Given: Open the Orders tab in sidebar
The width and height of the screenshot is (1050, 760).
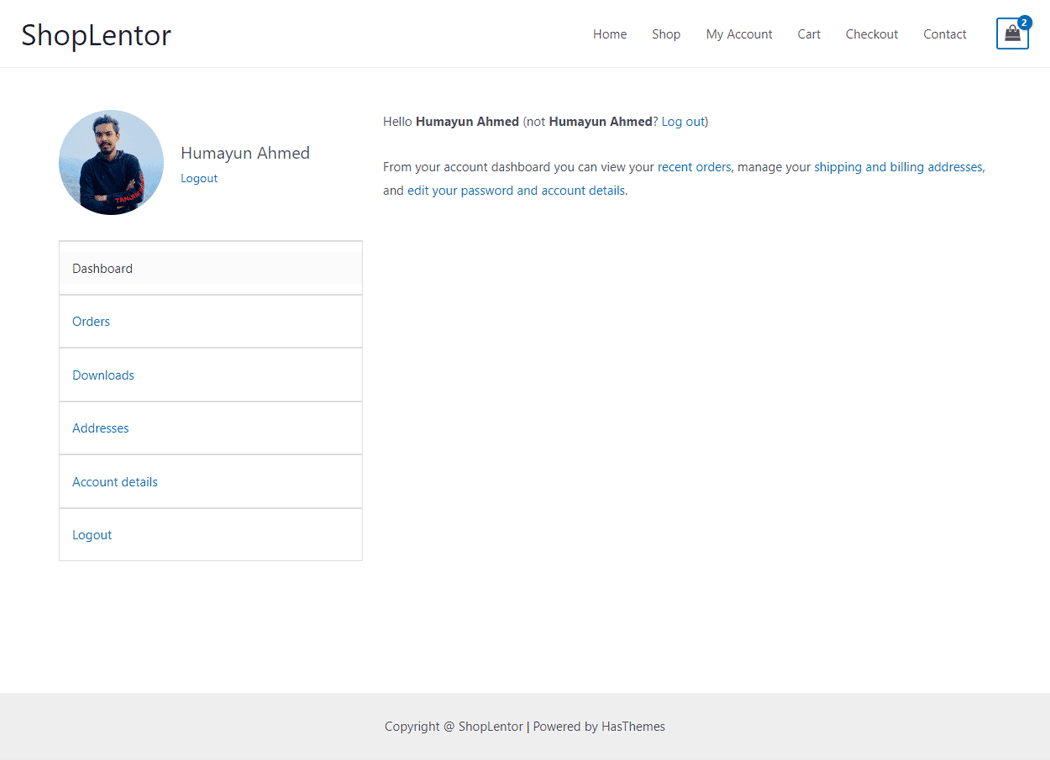Looking at the screenshot, I should pos(91,321).
